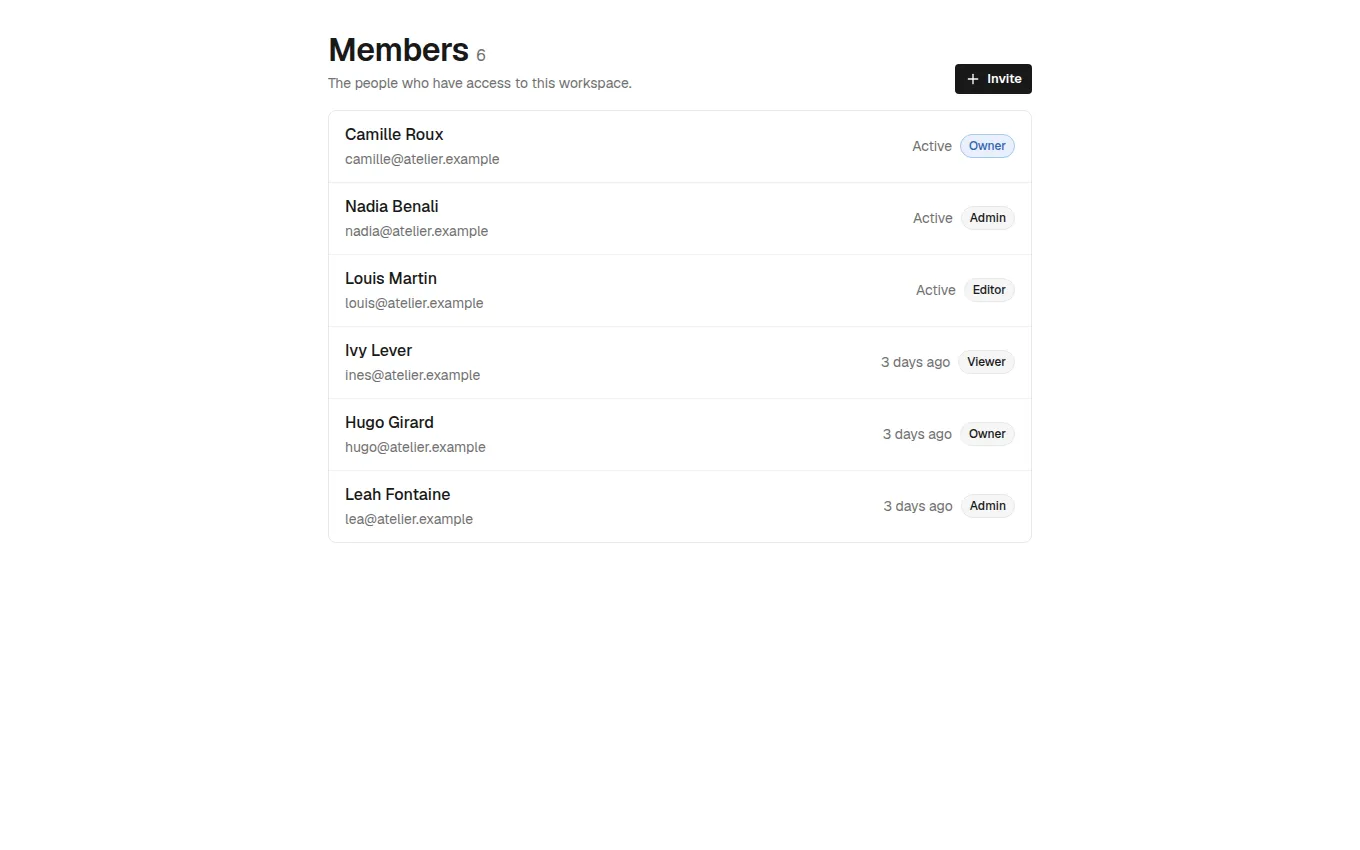
Task: Click Camille Roux's Active status
Action: point(932,146)
